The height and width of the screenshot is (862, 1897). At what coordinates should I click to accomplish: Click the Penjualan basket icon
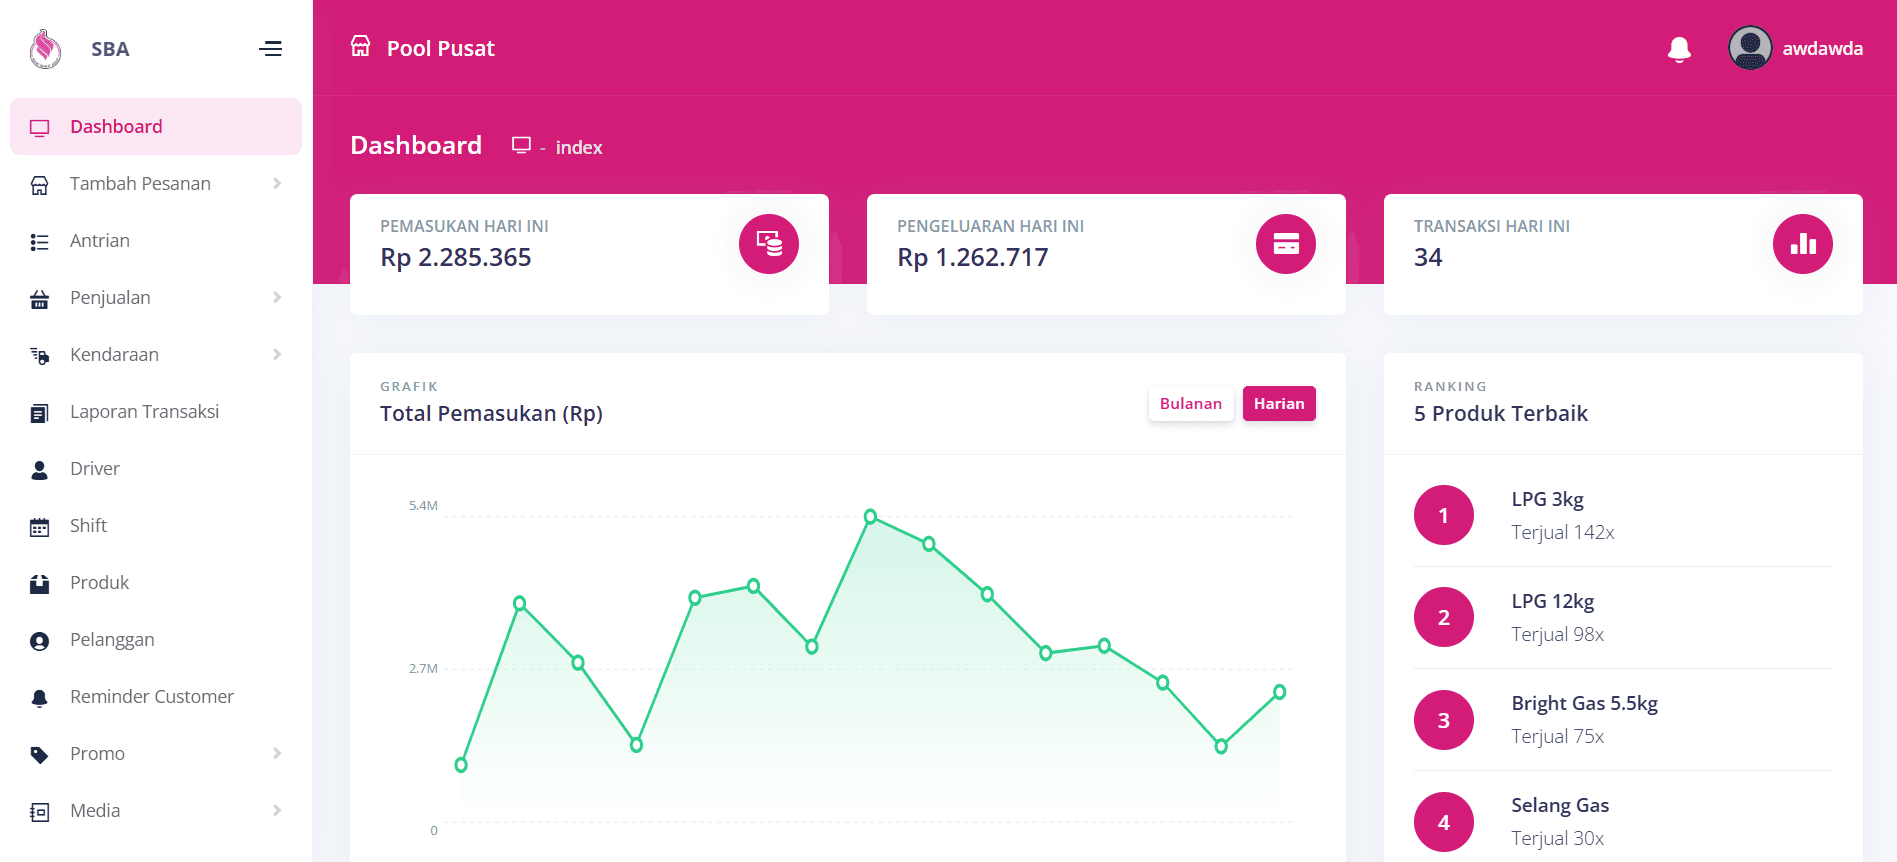click(40, 299)
